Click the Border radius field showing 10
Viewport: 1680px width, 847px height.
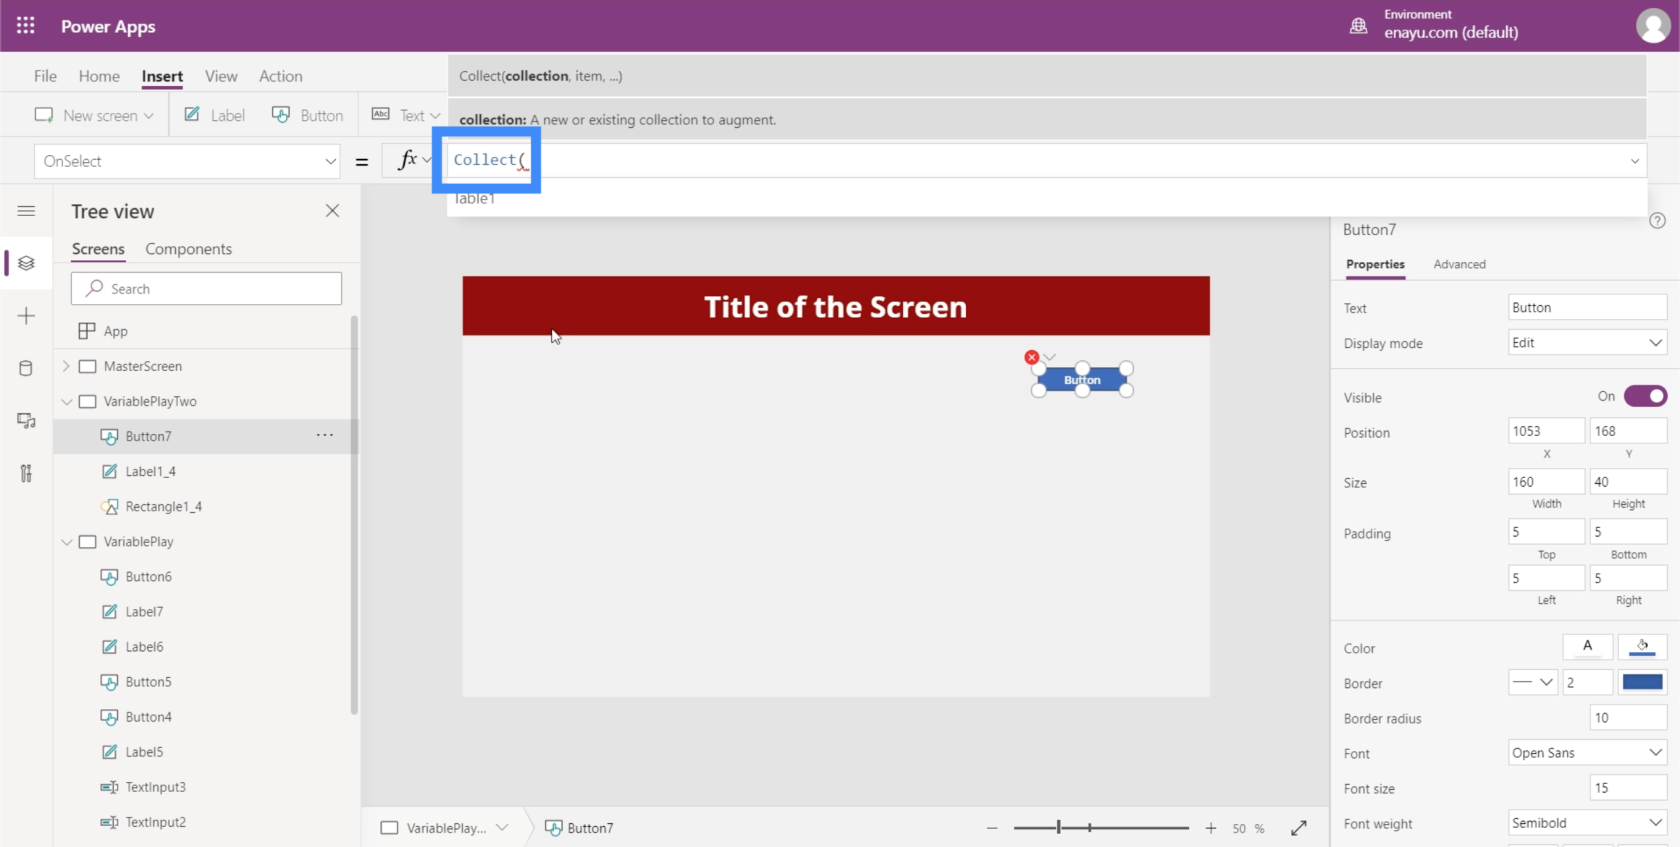[x=1628, y=718]
